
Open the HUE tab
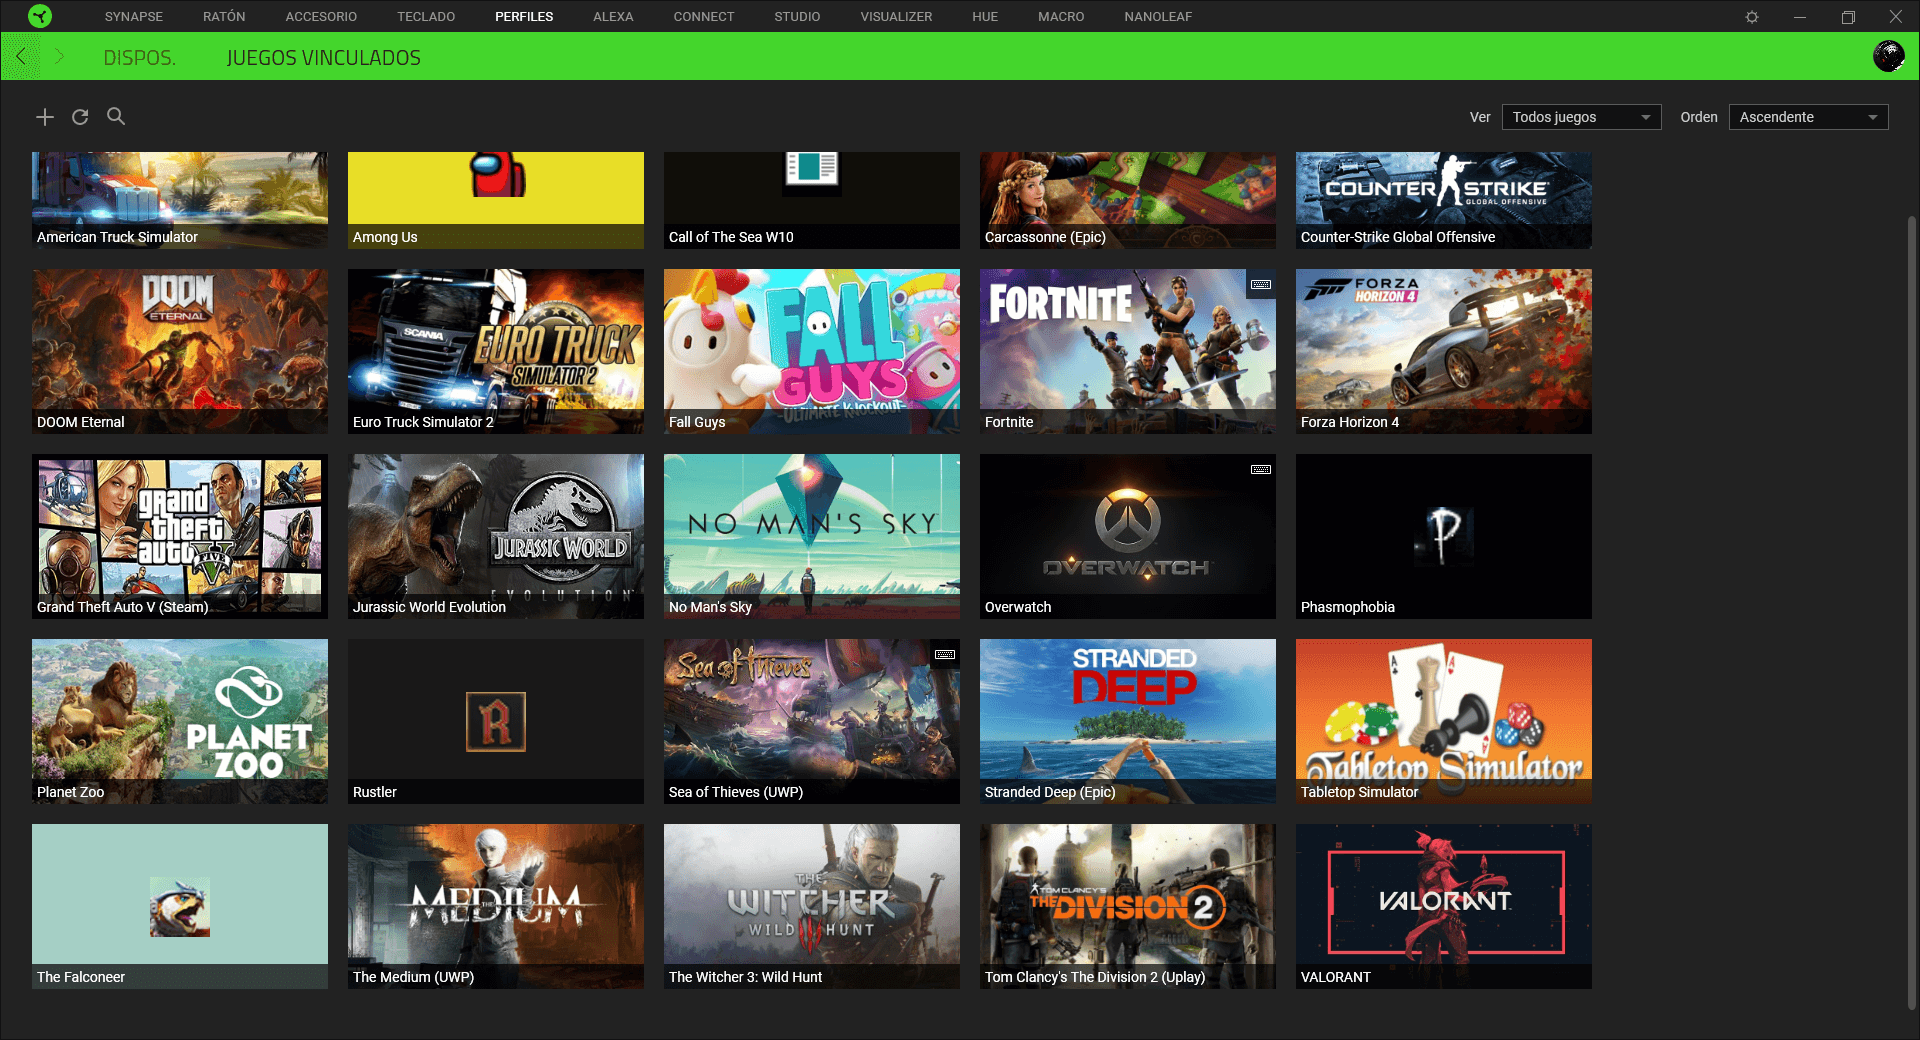click(x=985, y=17)
